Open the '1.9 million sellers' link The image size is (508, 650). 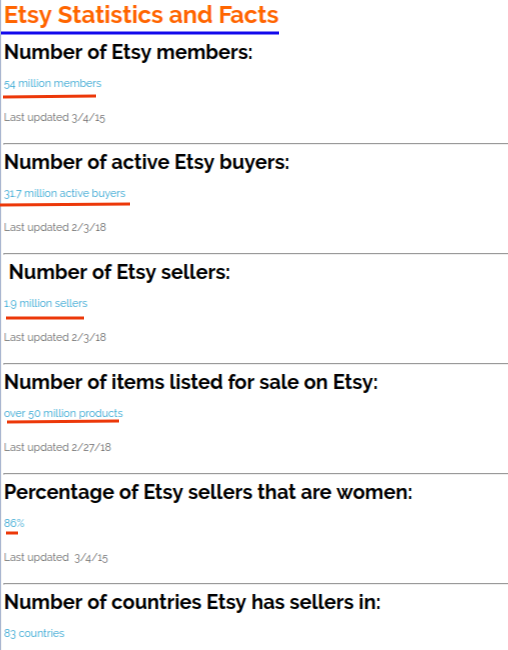pos(46,303)
